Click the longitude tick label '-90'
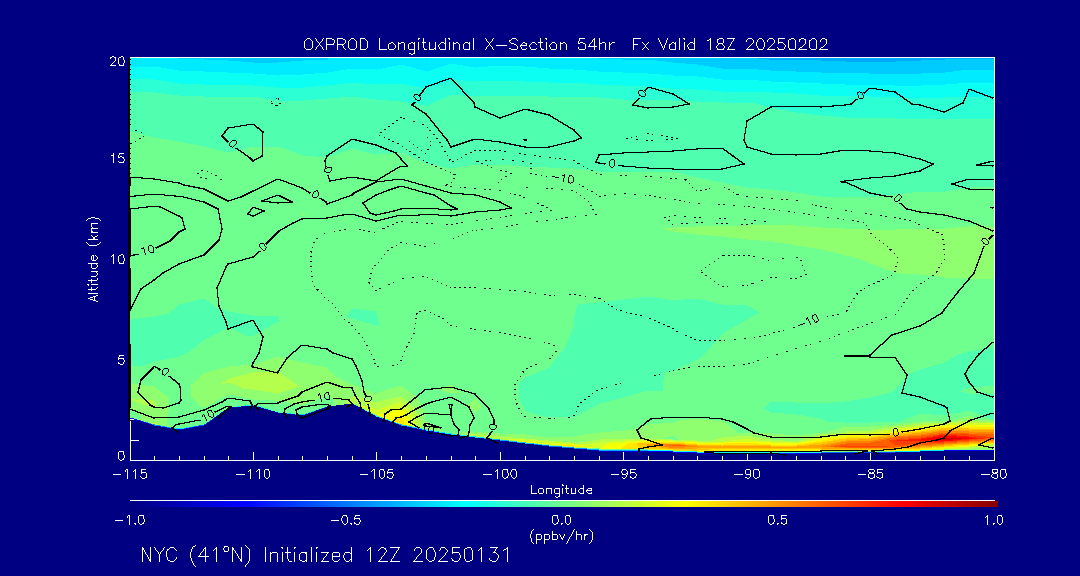This screenshot has height=576, width=1080. click(x=747, y=475)
